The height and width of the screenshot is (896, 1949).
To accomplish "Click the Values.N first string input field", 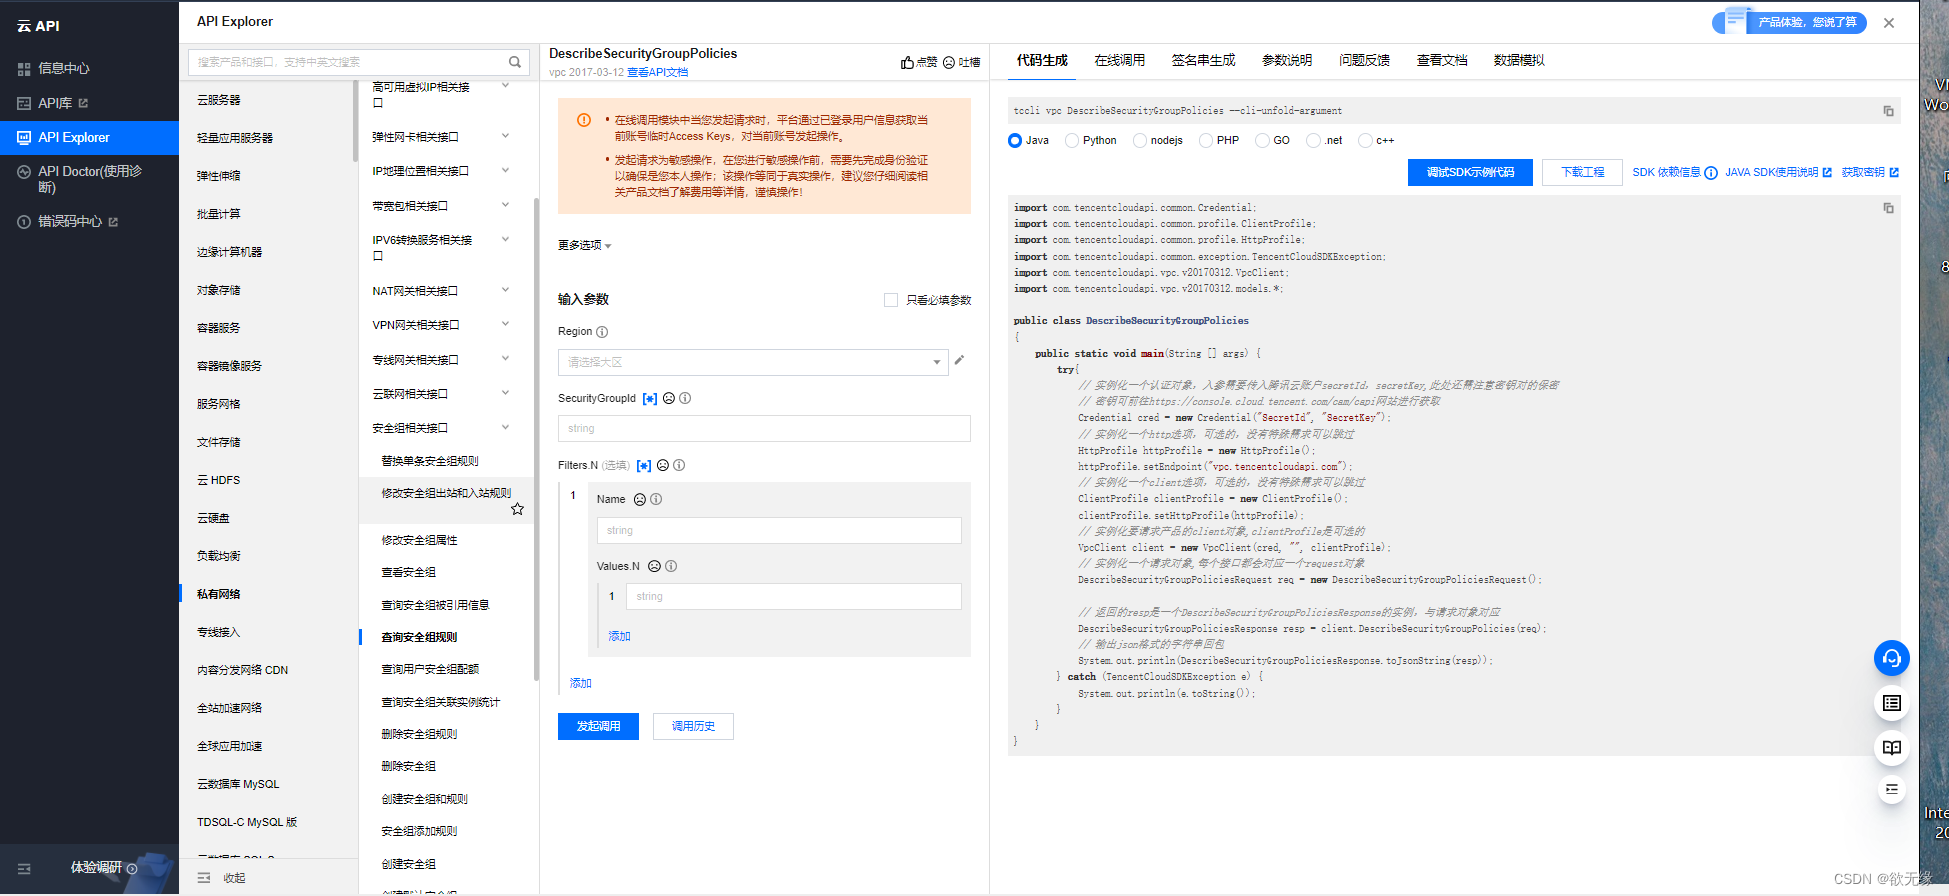I will (793, 596).
